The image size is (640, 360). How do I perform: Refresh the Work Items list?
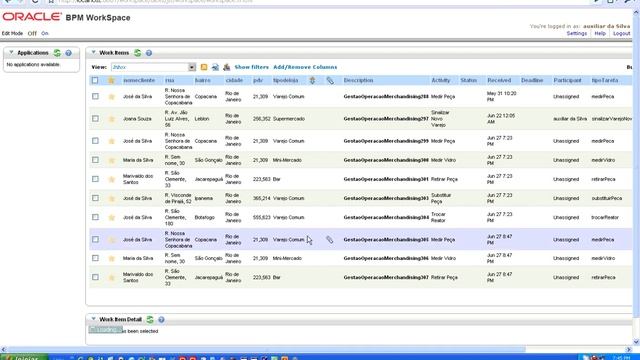[138, 53]
